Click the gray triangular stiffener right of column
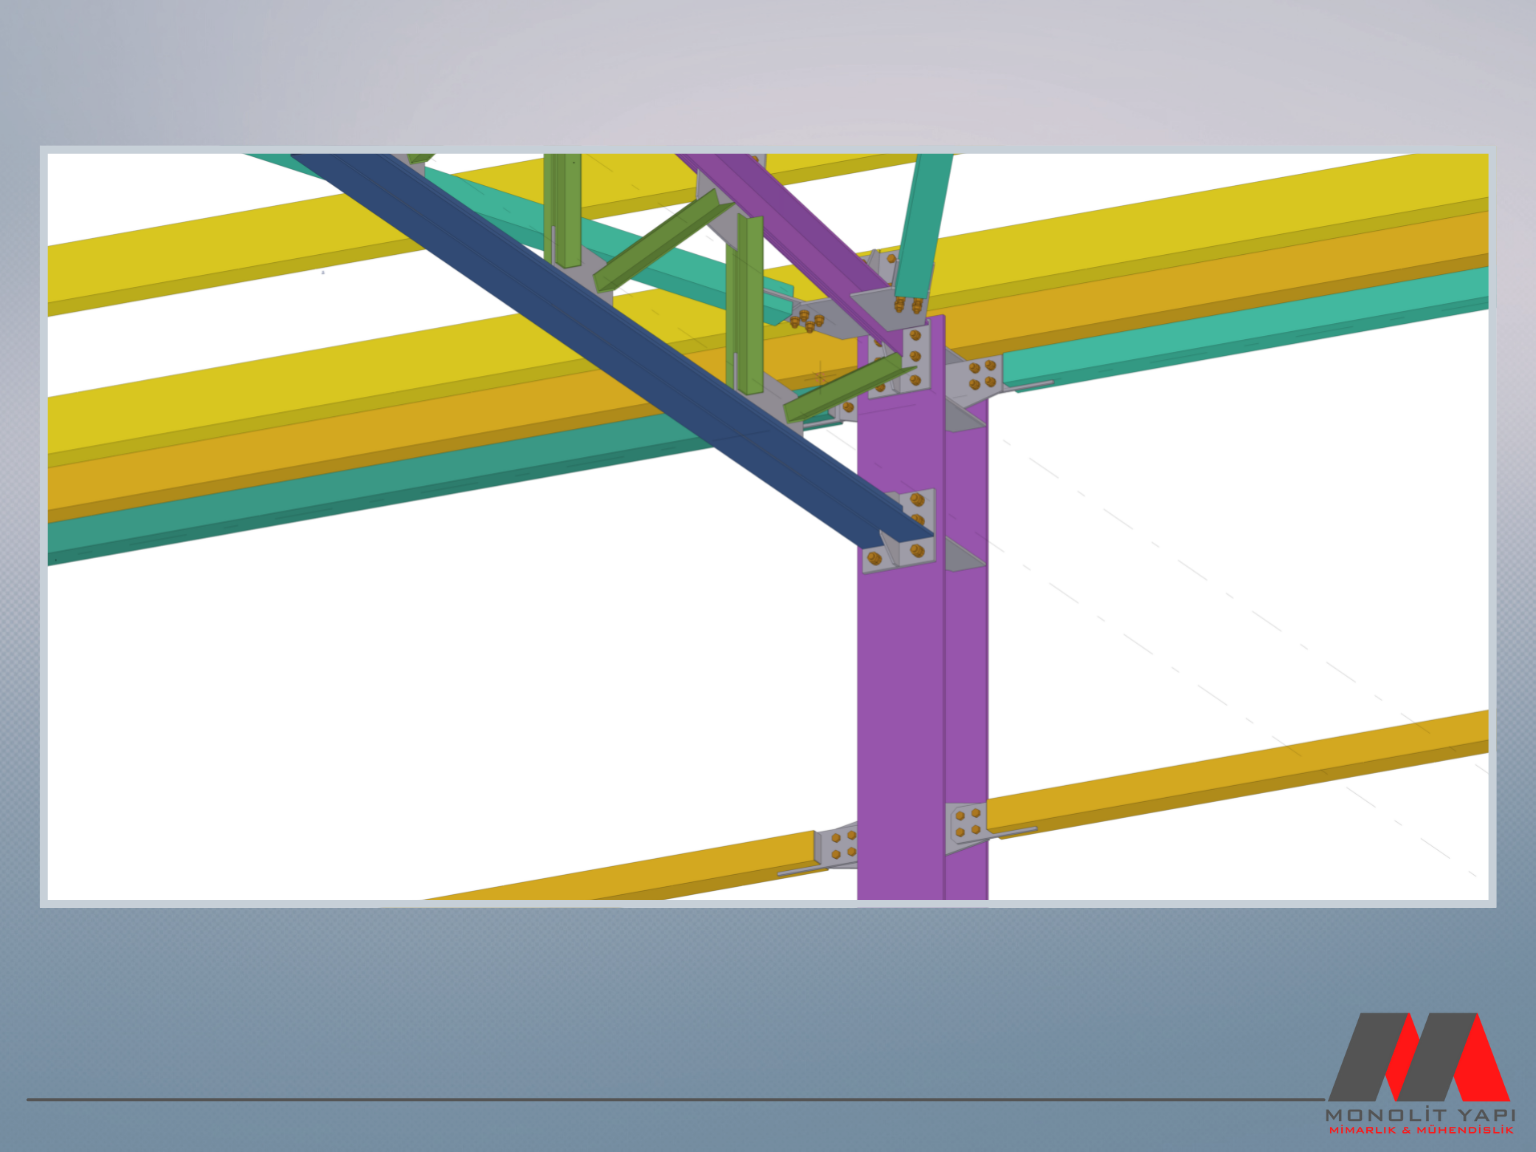This screenshot has height=1152, width=1536. [963, 556]
